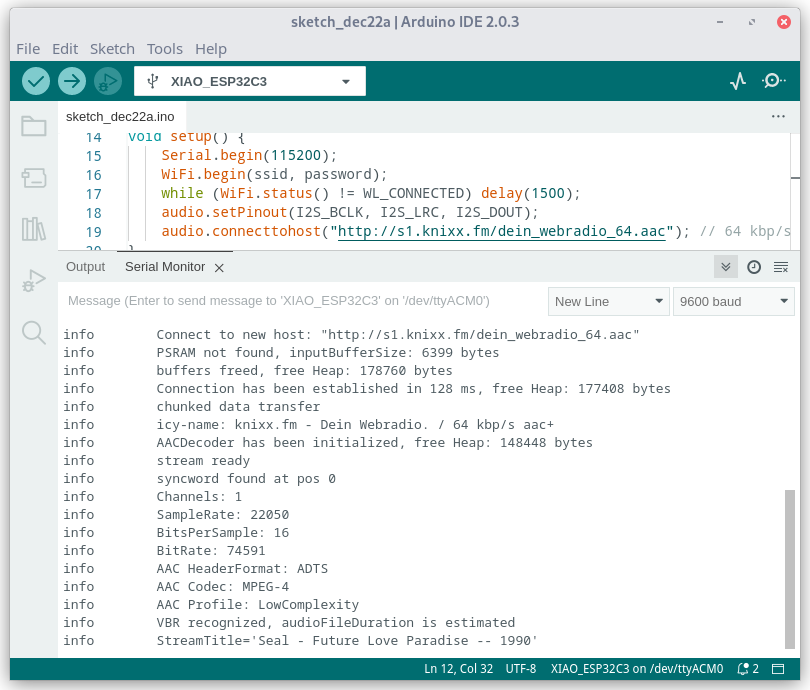Start debugging with the debug toolbar icon
Viewport: 810px width, 690px height.
coord(108,81)
